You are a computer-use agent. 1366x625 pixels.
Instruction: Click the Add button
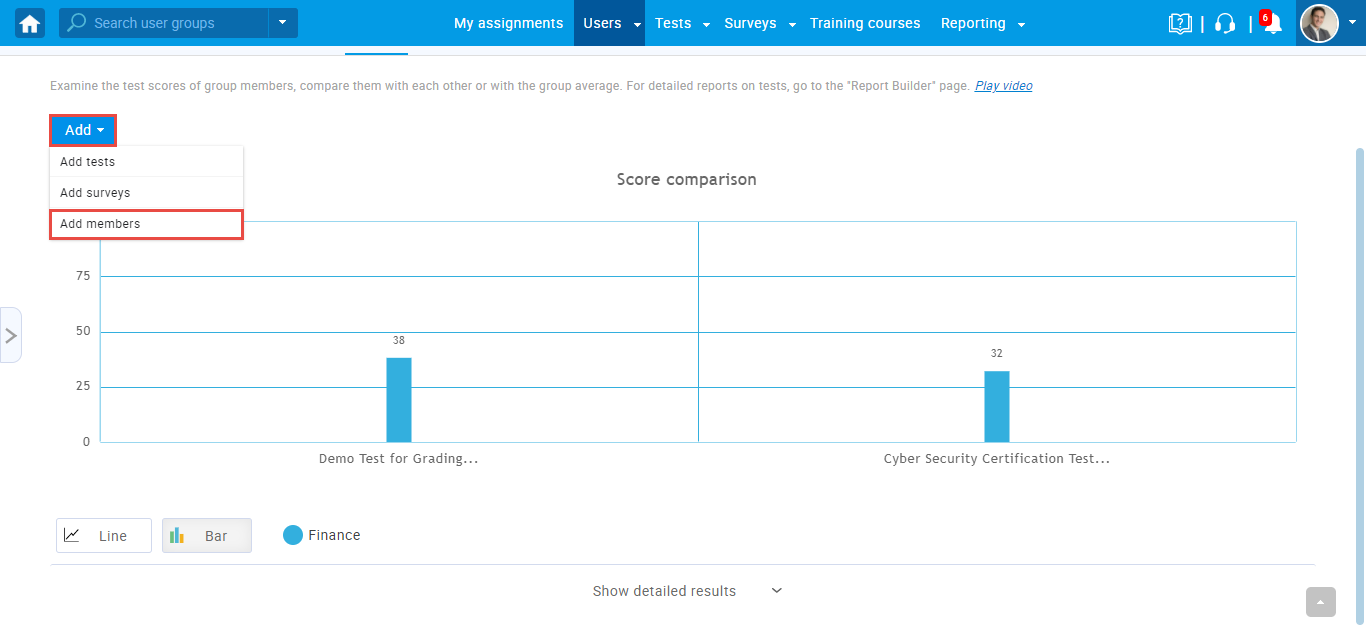coord(83,130)
